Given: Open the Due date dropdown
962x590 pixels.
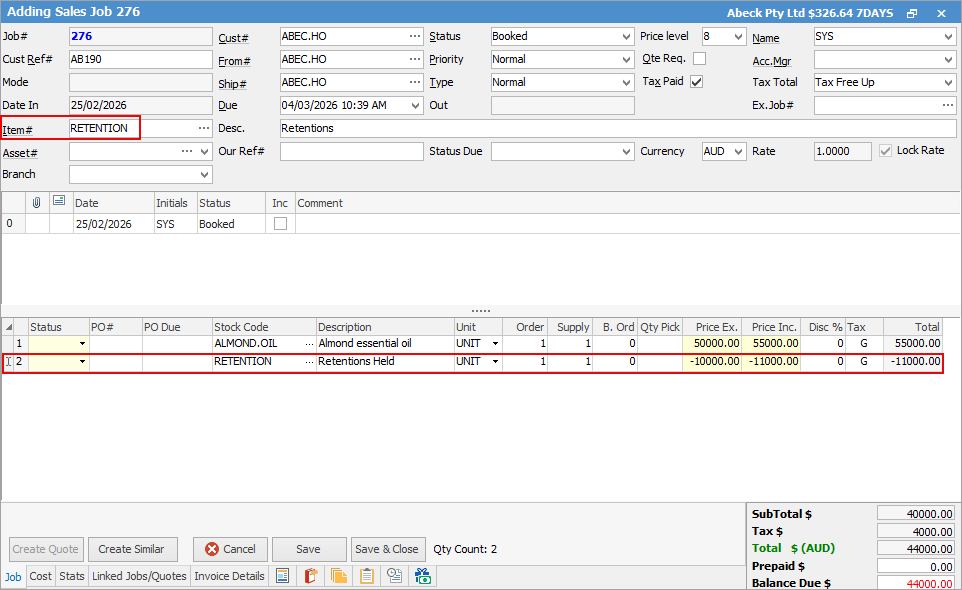Looking at the screenshot, I should click(416, 105).
